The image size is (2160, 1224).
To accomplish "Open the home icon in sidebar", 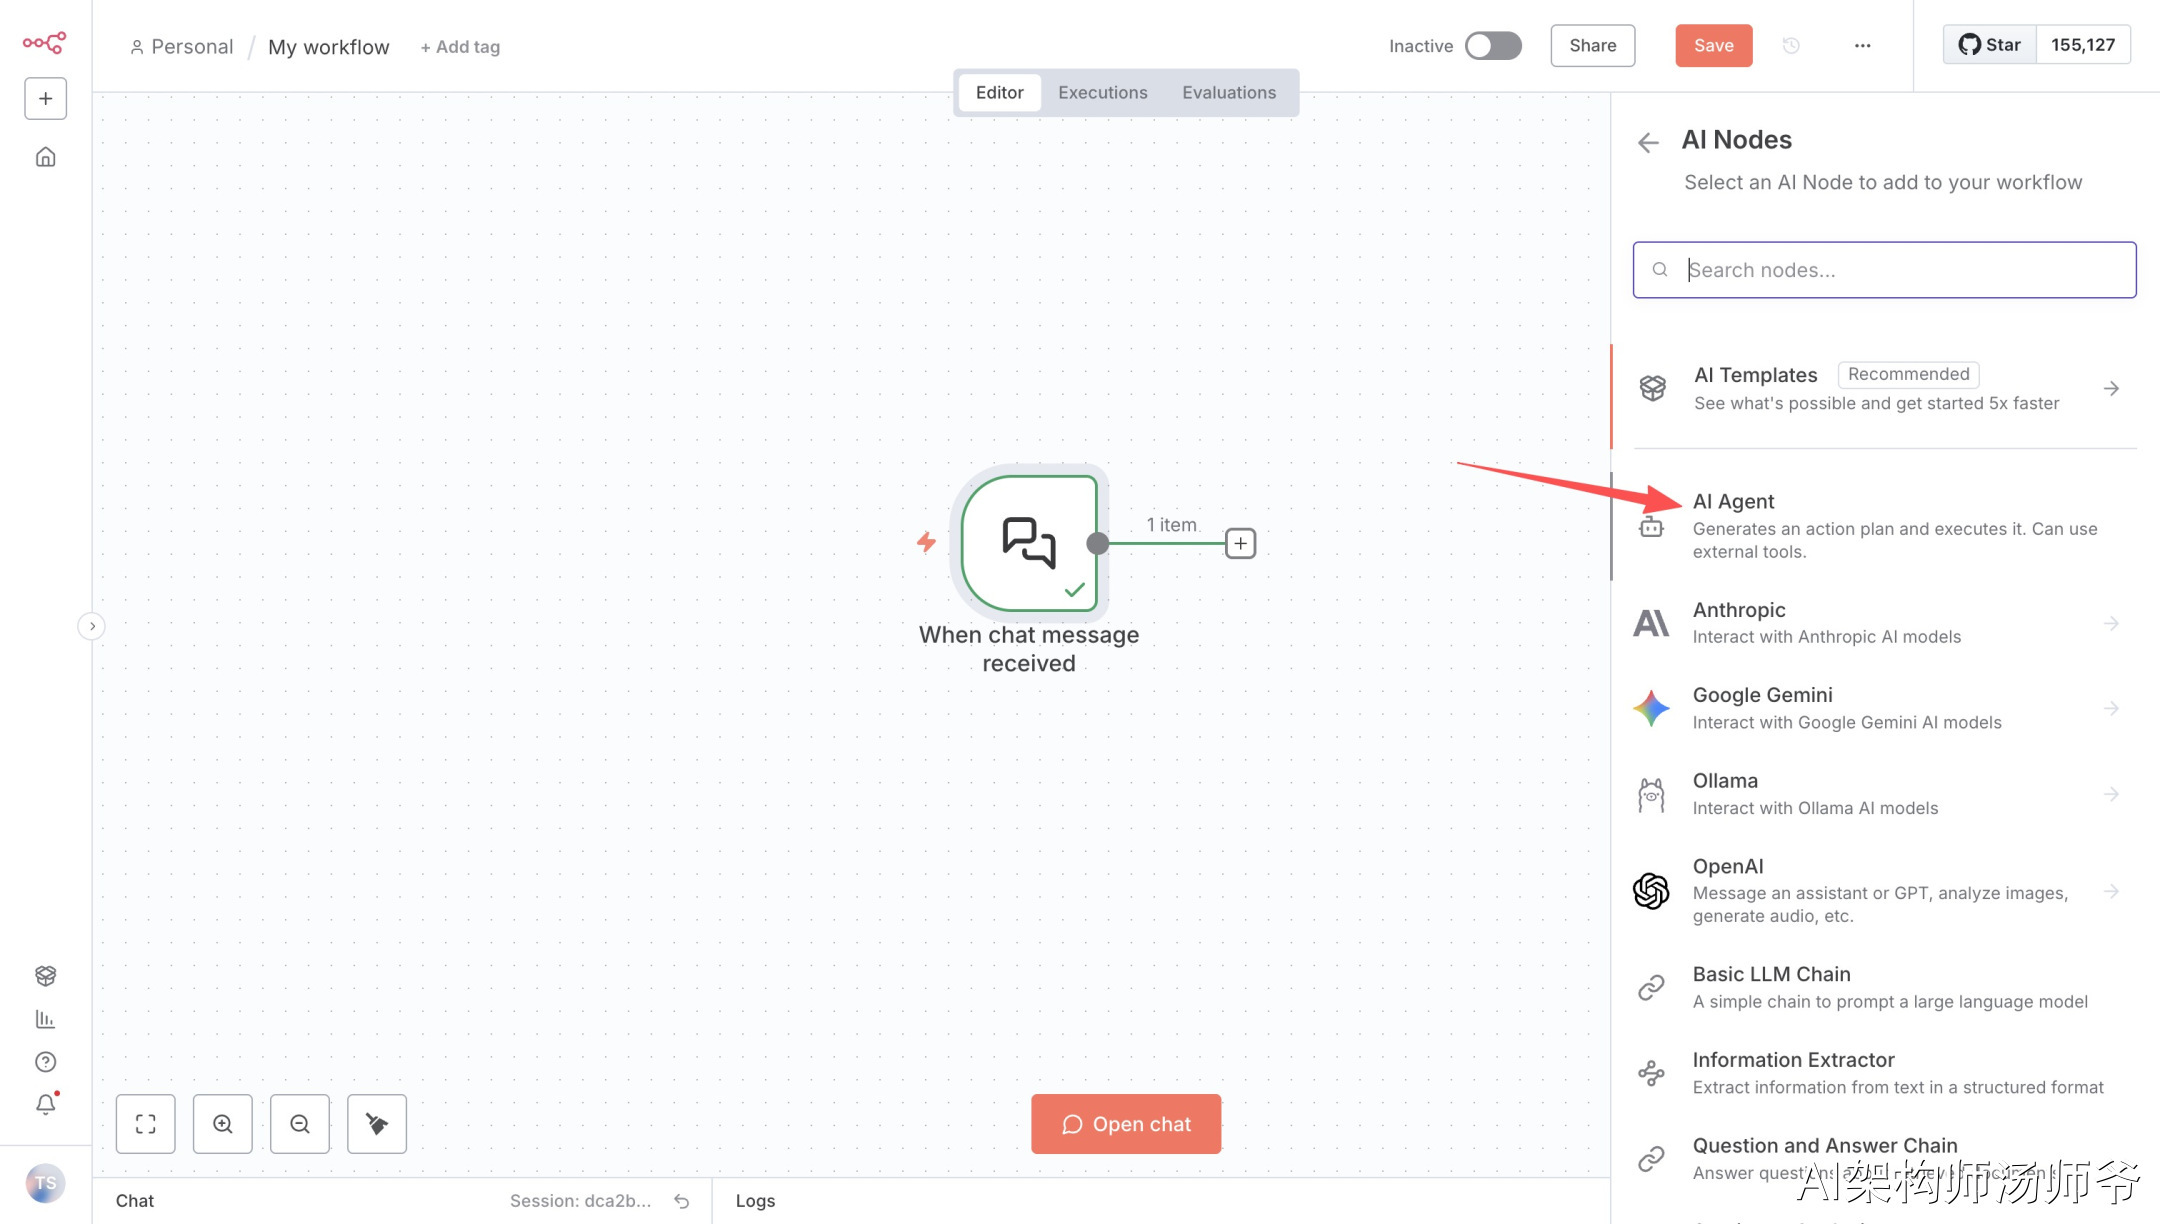I will click(46, 157).
